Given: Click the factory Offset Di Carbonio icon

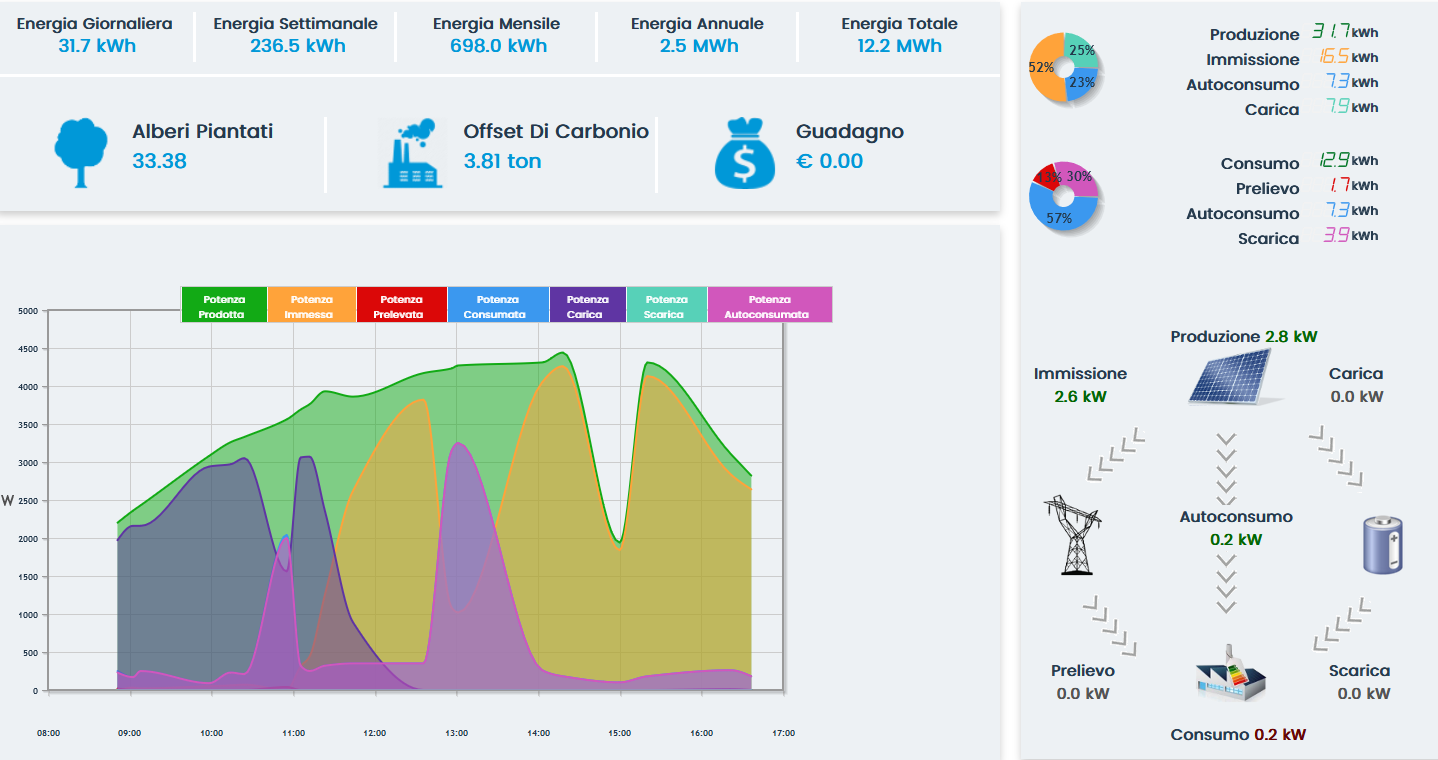Looking at the screenshot, I should [x=412, y=153].
